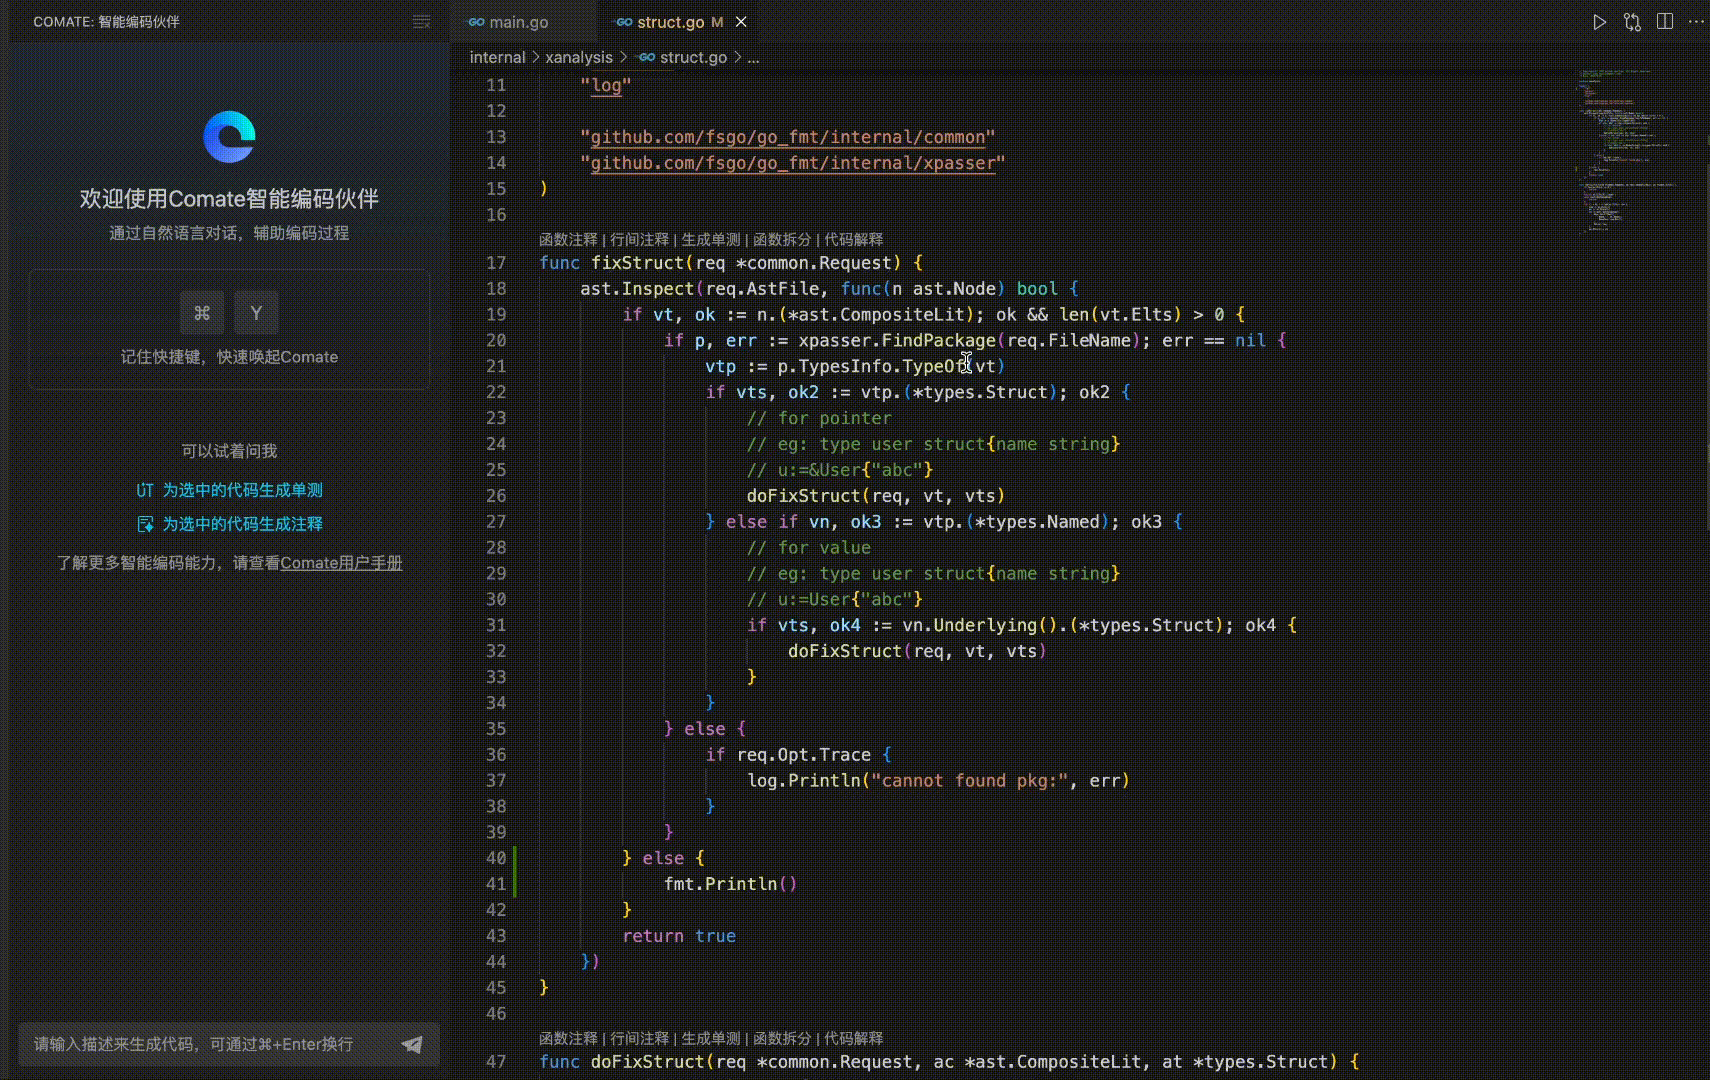Click the fixStruct function name
This screenshot has width=1710, height=1080.
click(637, 263)
